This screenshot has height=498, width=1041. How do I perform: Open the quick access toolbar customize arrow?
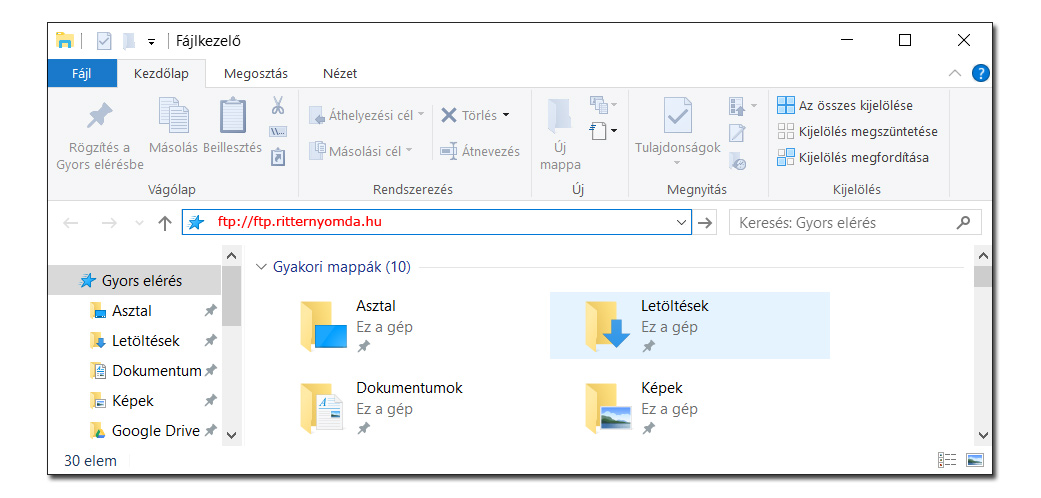click(151, 42)
